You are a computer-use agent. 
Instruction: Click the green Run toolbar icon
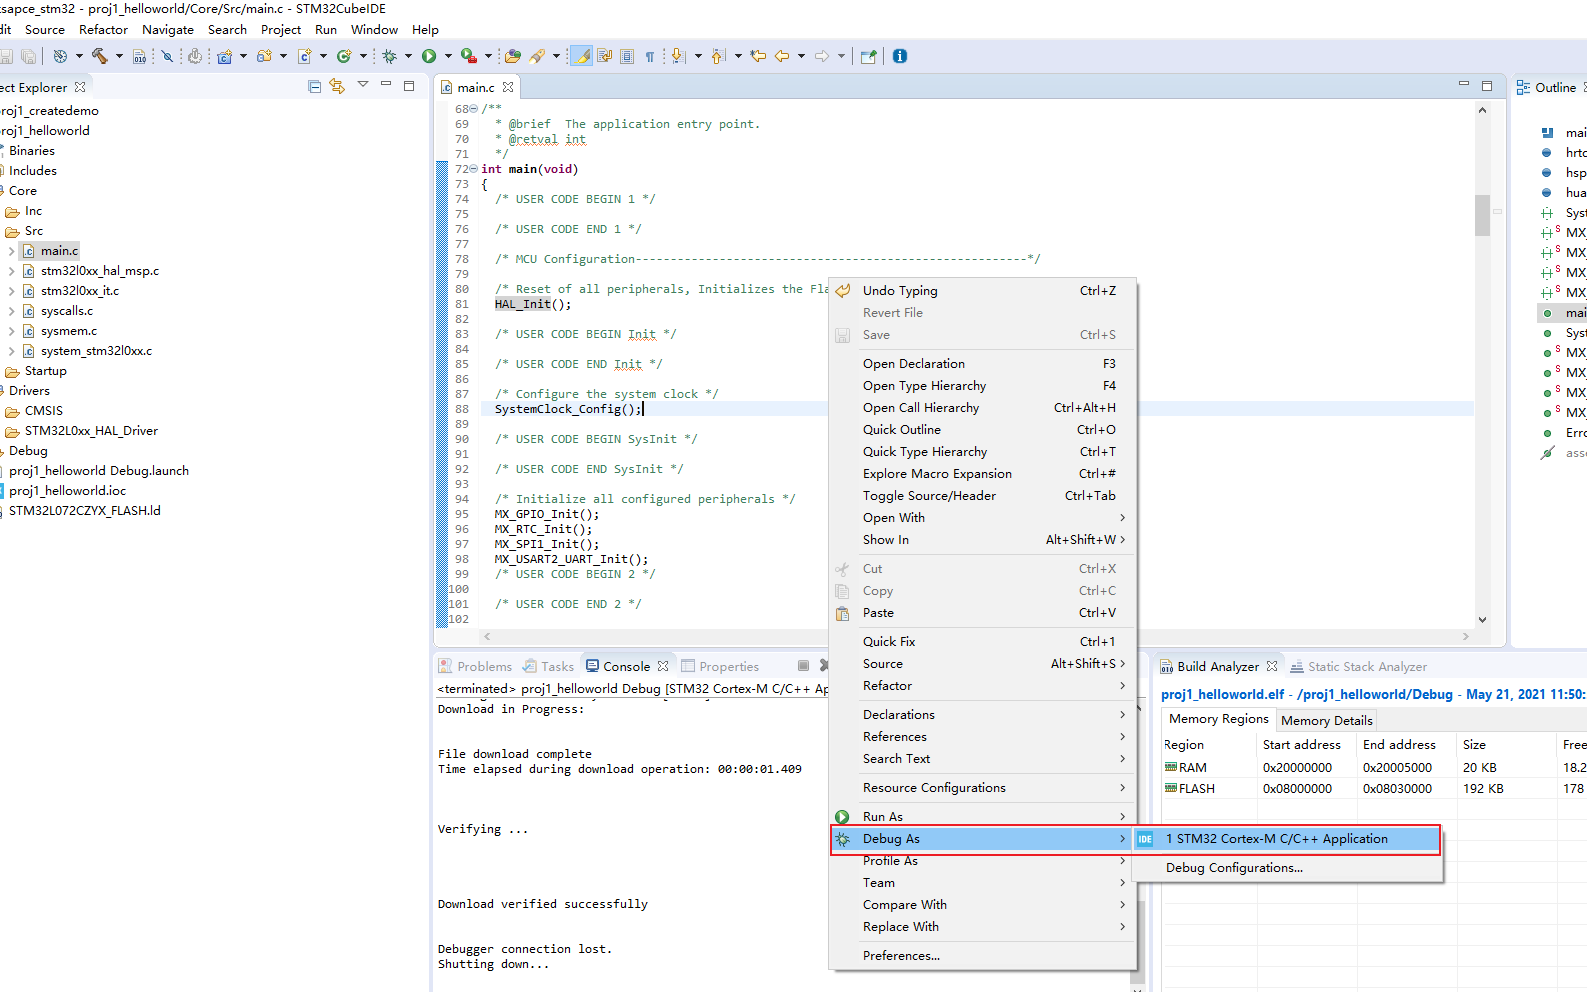point(429,56)
